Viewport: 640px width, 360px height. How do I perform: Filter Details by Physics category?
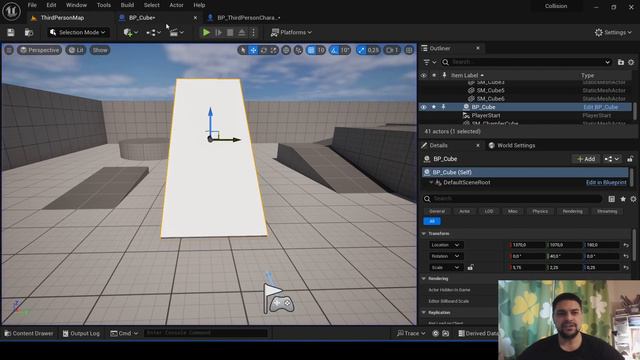pos(540,211)
